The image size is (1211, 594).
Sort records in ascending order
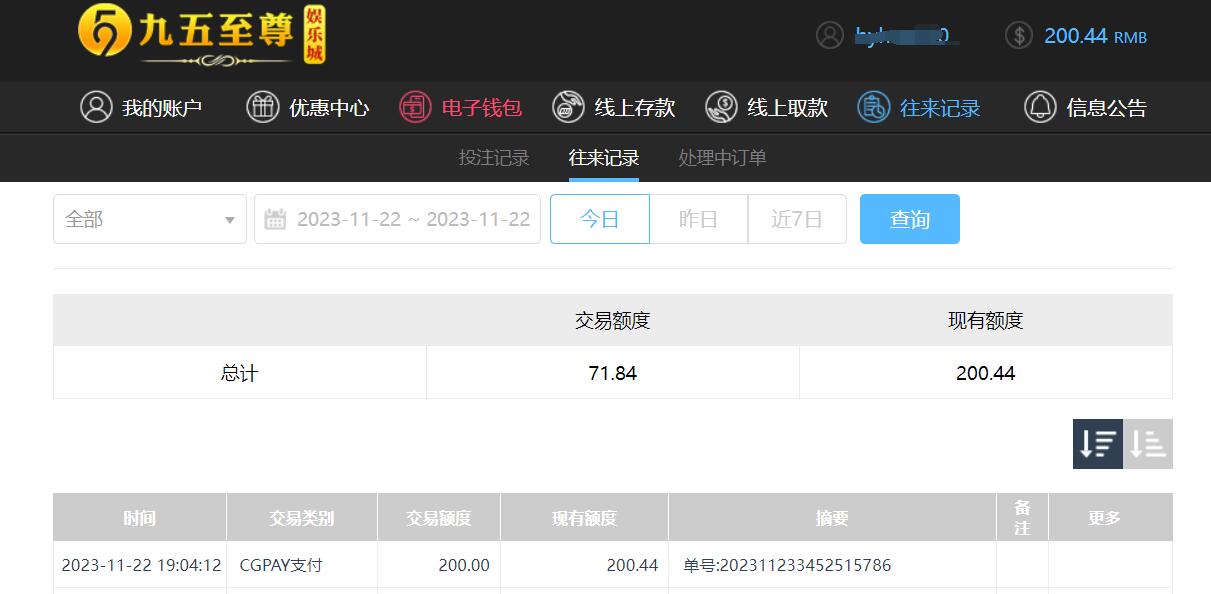(x=1148, y=444)
